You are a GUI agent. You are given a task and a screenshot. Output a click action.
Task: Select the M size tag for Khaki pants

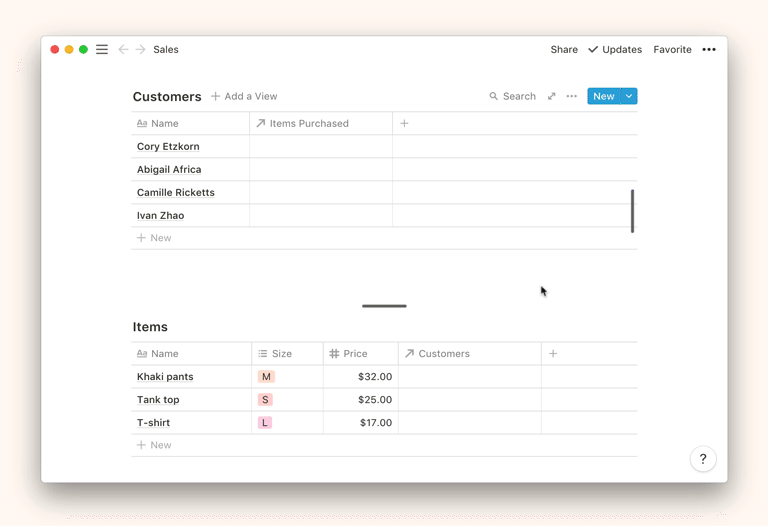tap(266, 377)
